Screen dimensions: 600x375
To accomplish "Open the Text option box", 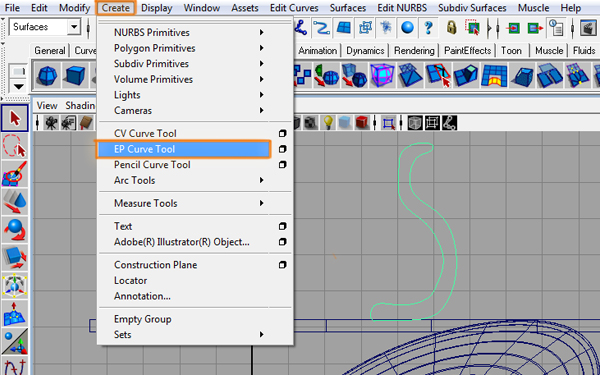I will (282, 226).
